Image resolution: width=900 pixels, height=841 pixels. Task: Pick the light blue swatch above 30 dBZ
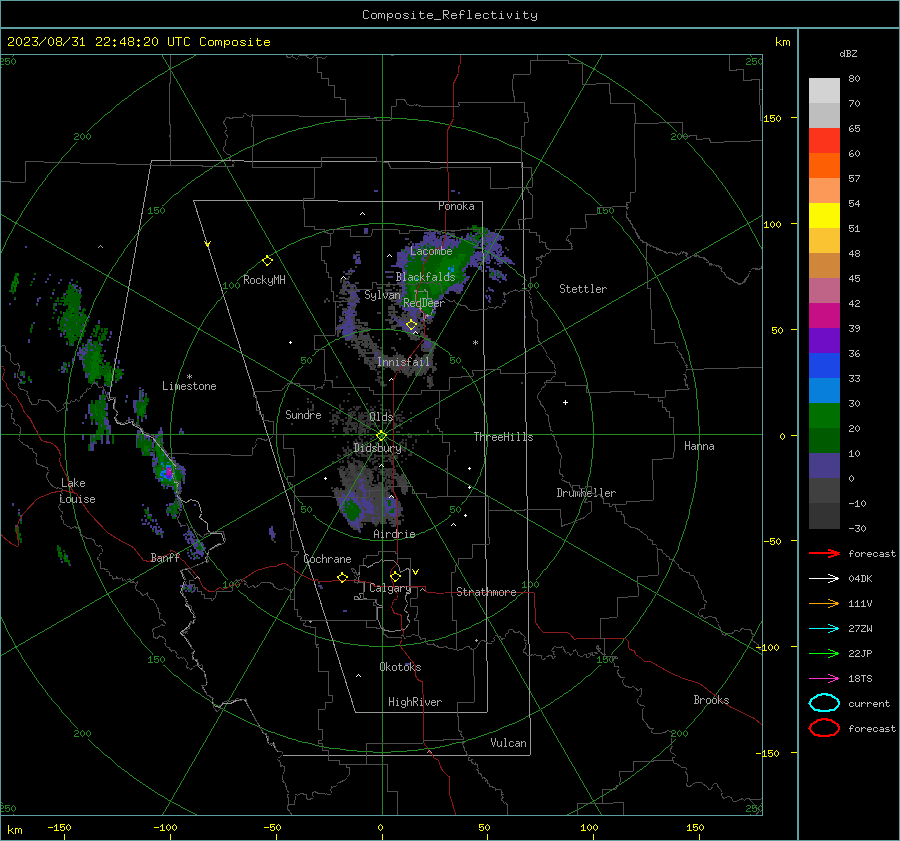pos(824,390)
